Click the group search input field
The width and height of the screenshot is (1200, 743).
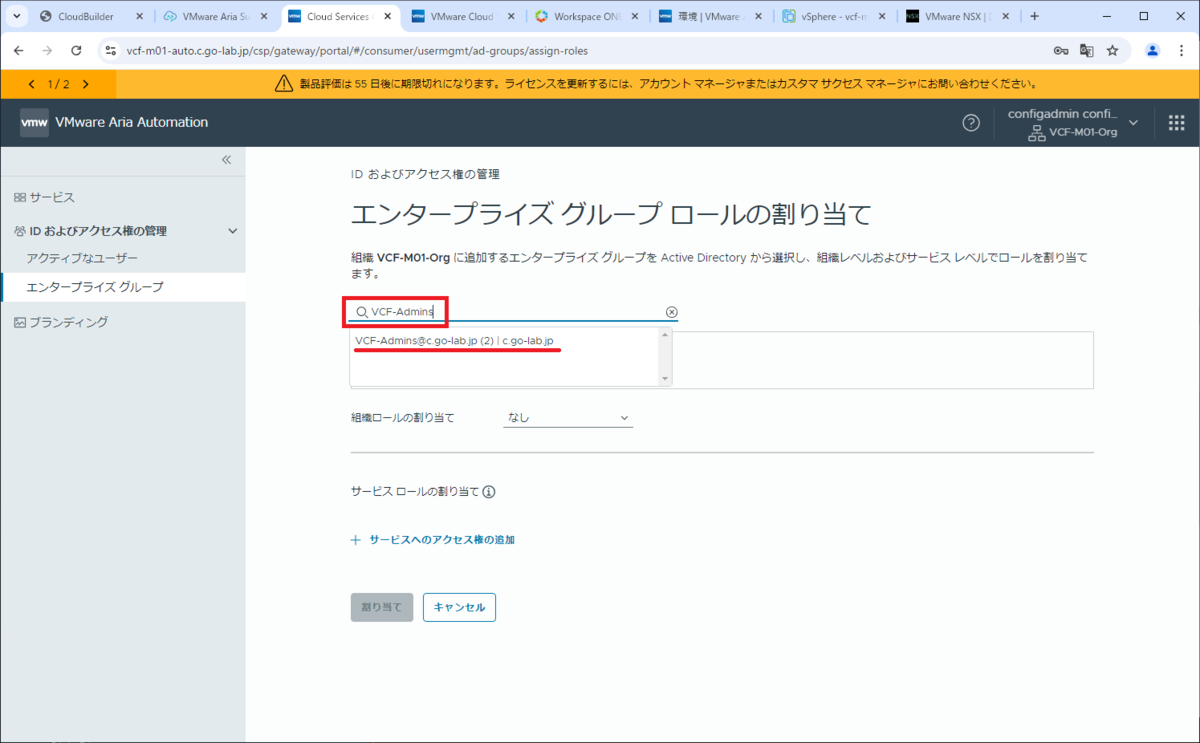point(515,312)
